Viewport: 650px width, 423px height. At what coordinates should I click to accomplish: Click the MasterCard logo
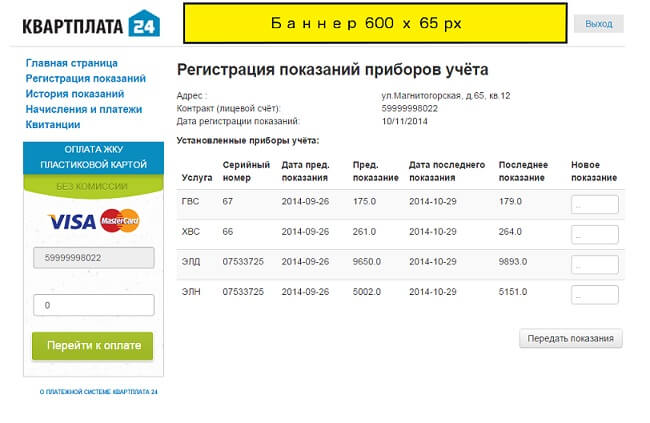[120, 221]
